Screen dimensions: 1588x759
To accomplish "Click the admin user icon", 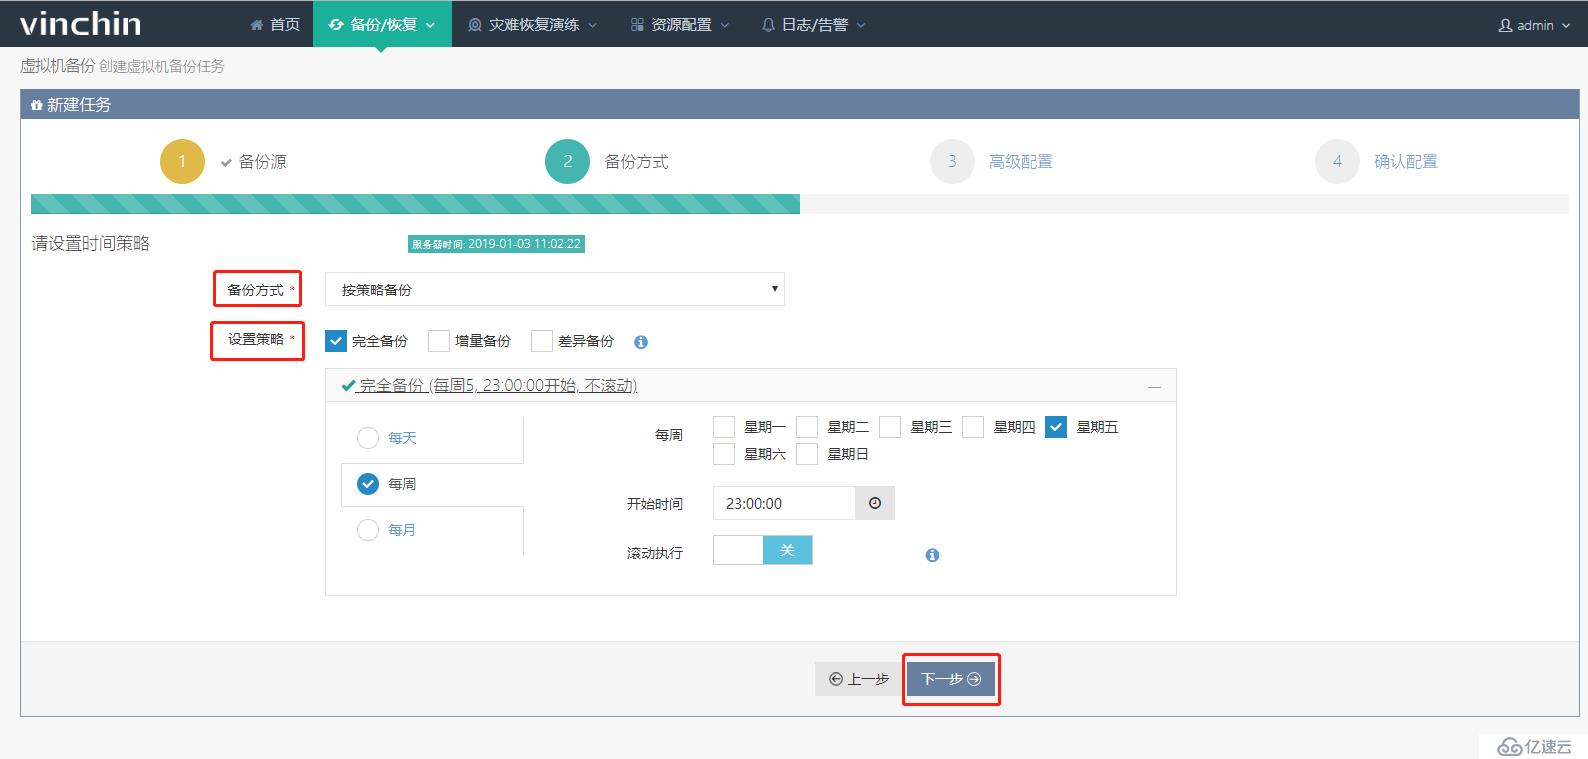I will (x=1505, y=25).
